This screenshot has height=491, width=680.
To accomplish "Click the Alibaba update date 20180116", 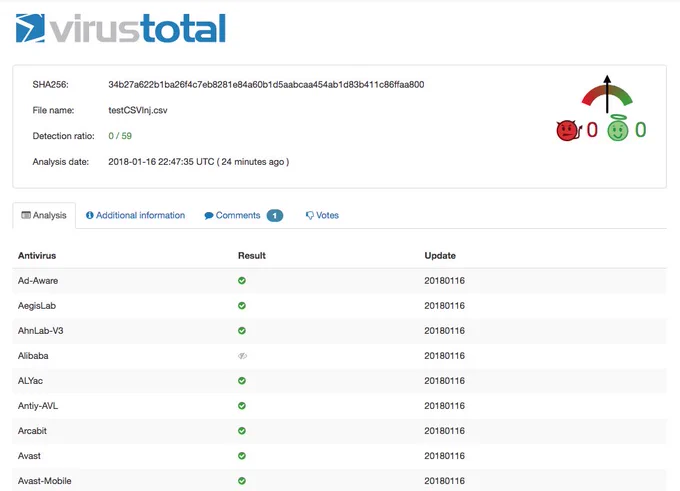I will pos(445,356).
